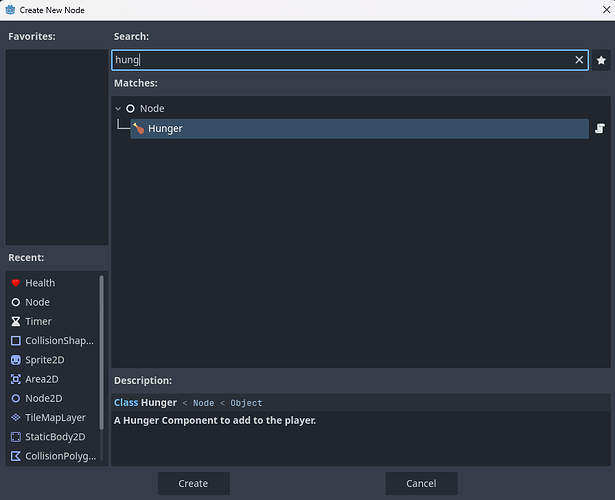Screen dimensions: 615x500
Task: Collapse the Node tree branch arrow
Action: click(118, 109)
